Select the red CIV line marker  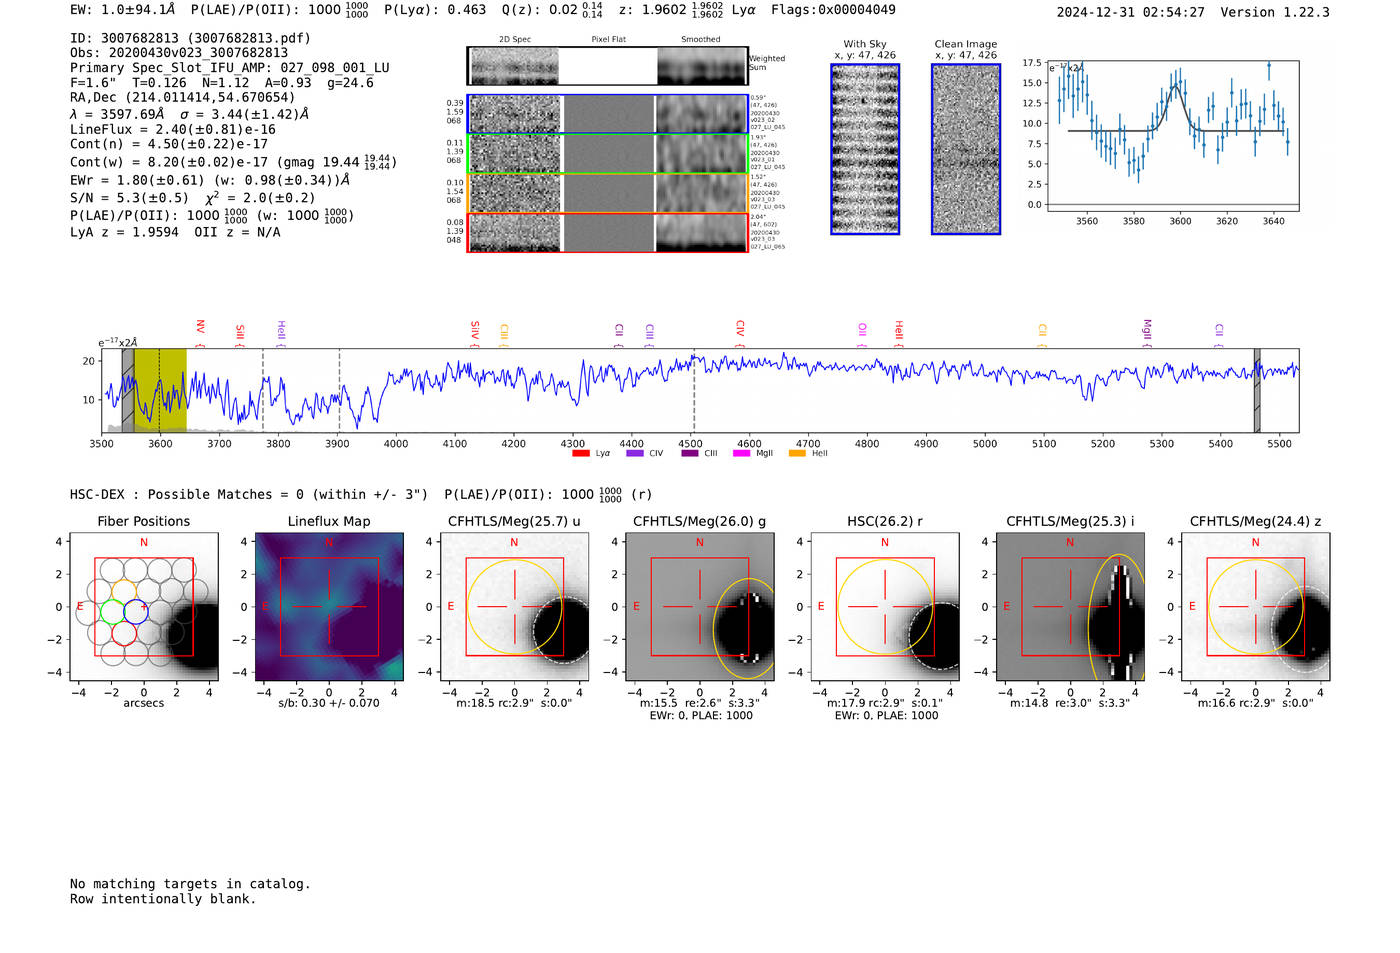click(x=740, y=329)
